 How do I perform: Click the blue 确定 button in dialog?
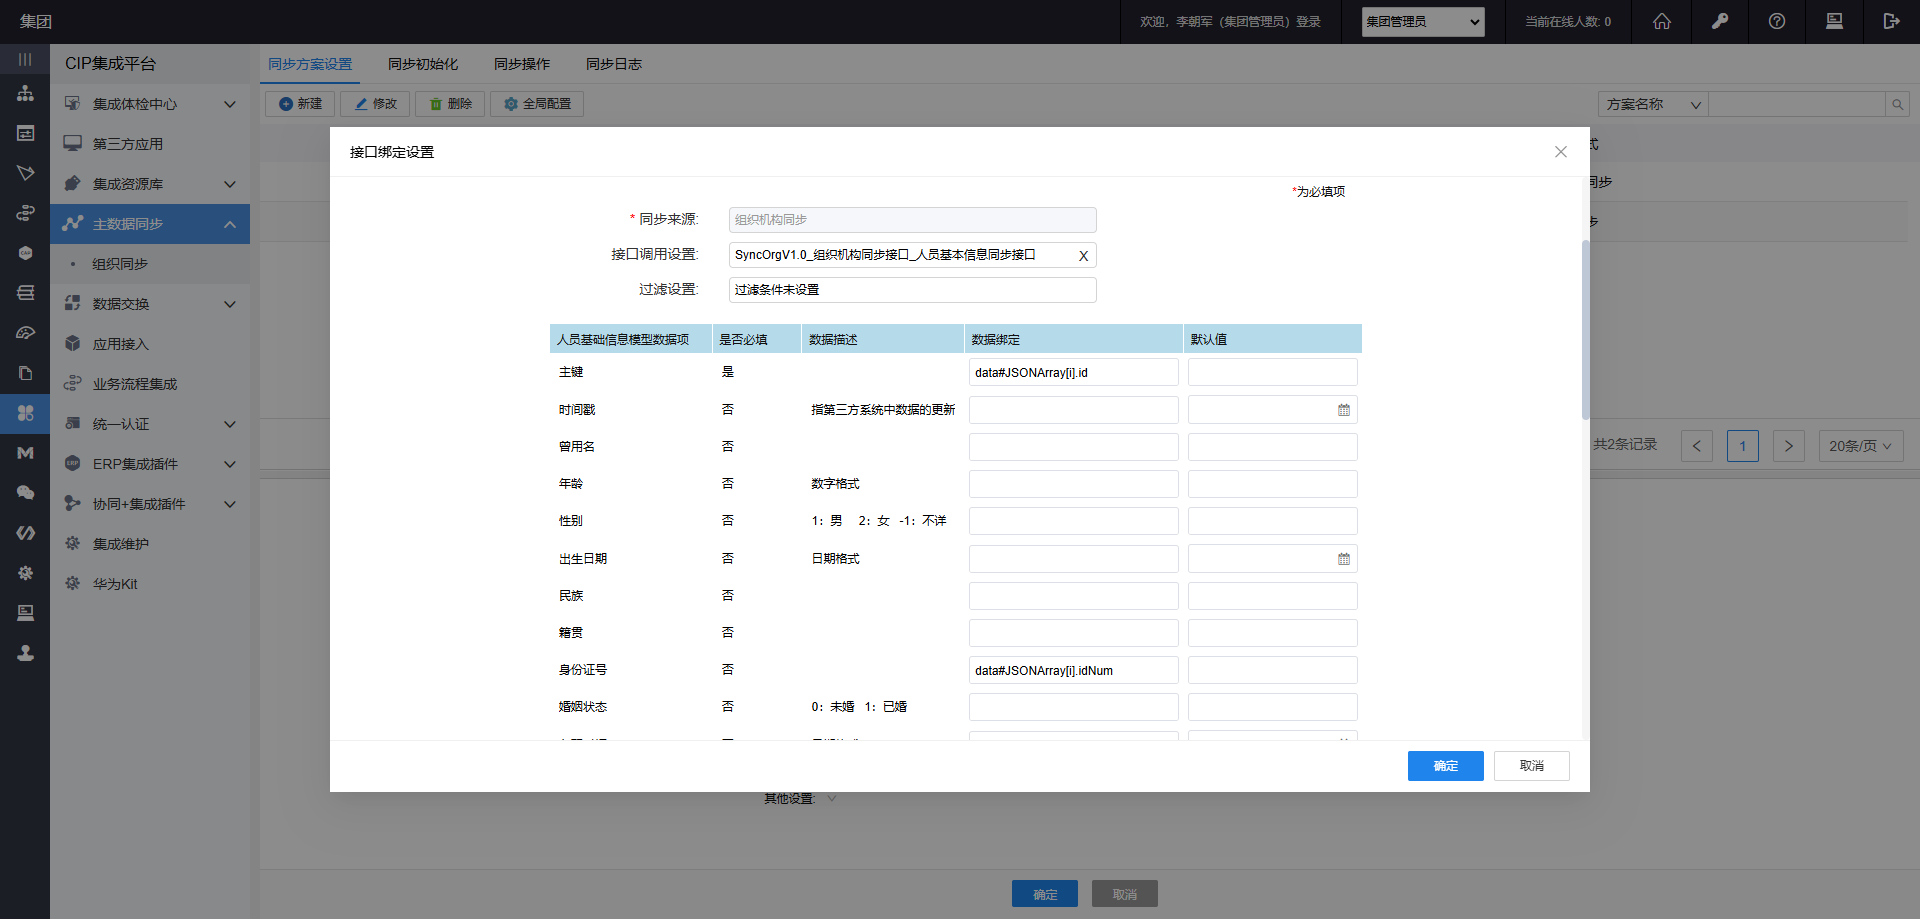click(x=1445, y=766)
